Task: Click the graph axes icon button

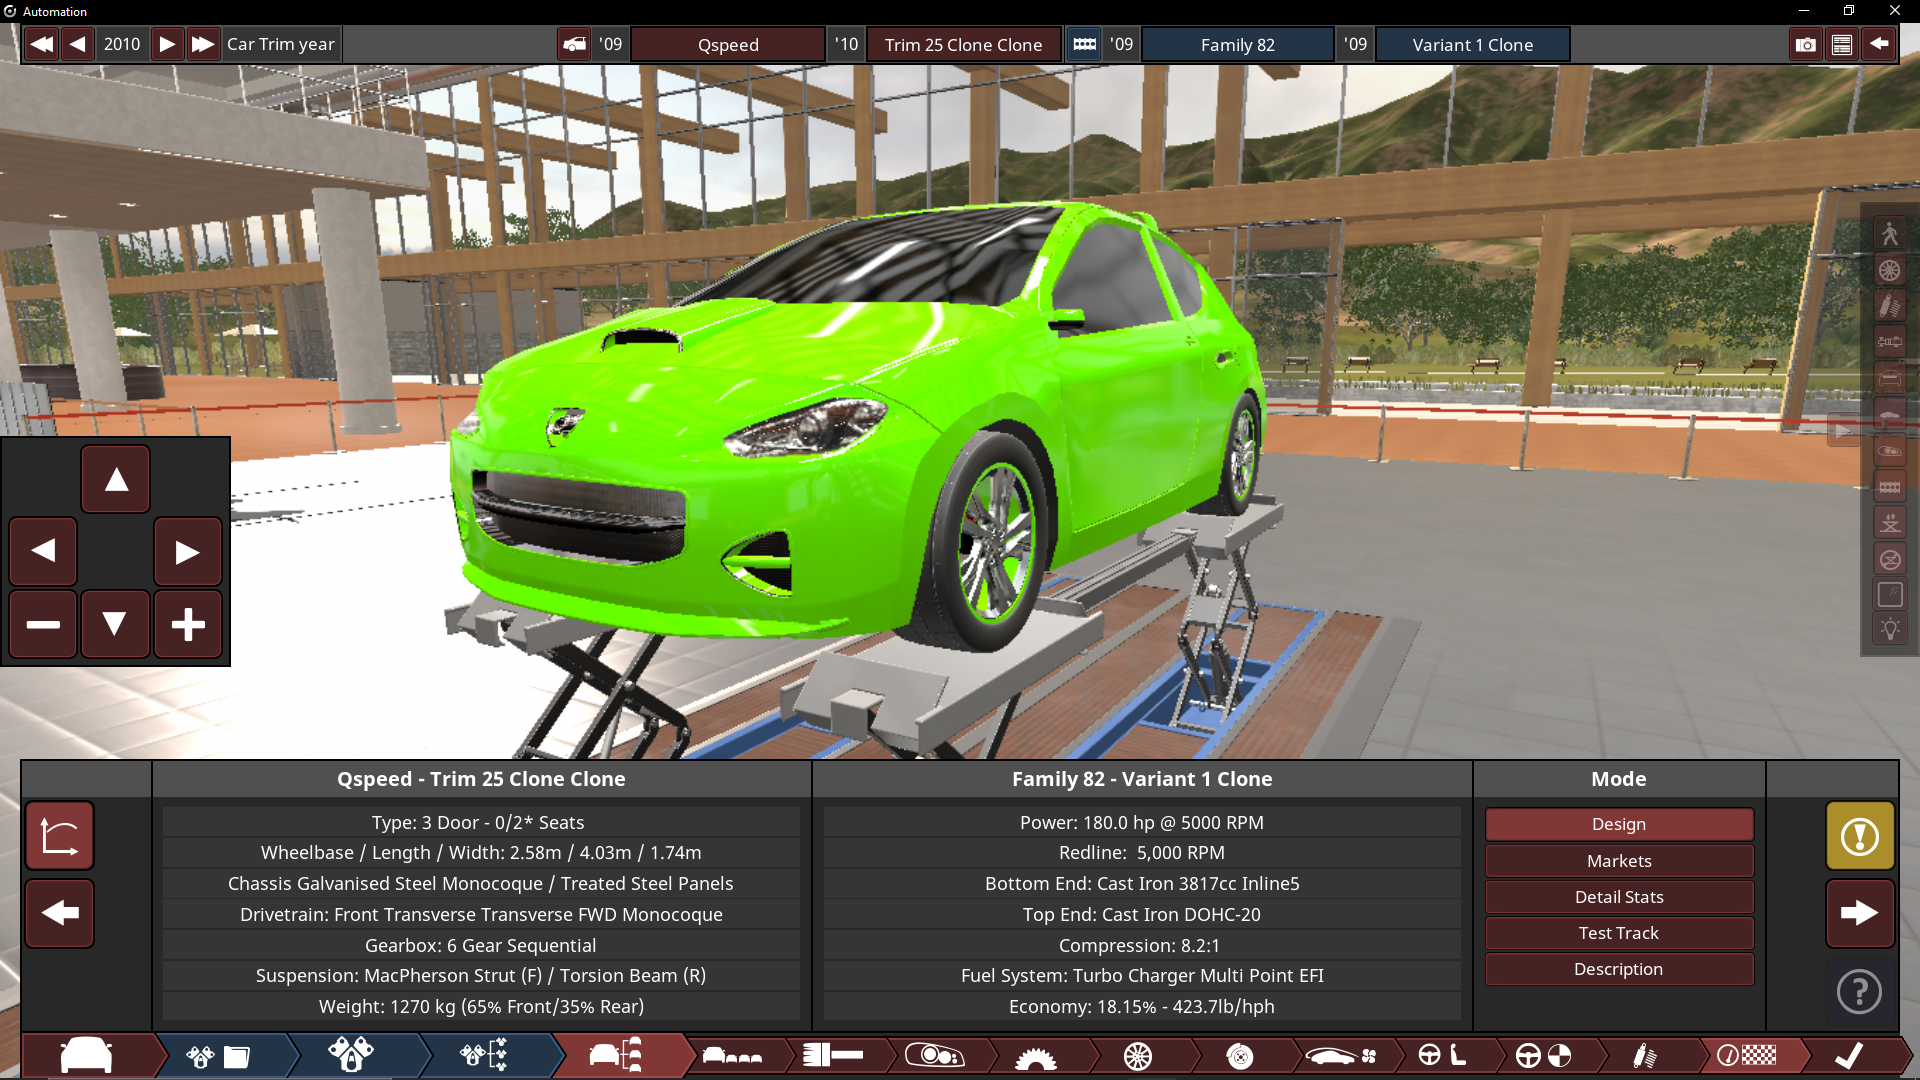Action: coord(60,836)
